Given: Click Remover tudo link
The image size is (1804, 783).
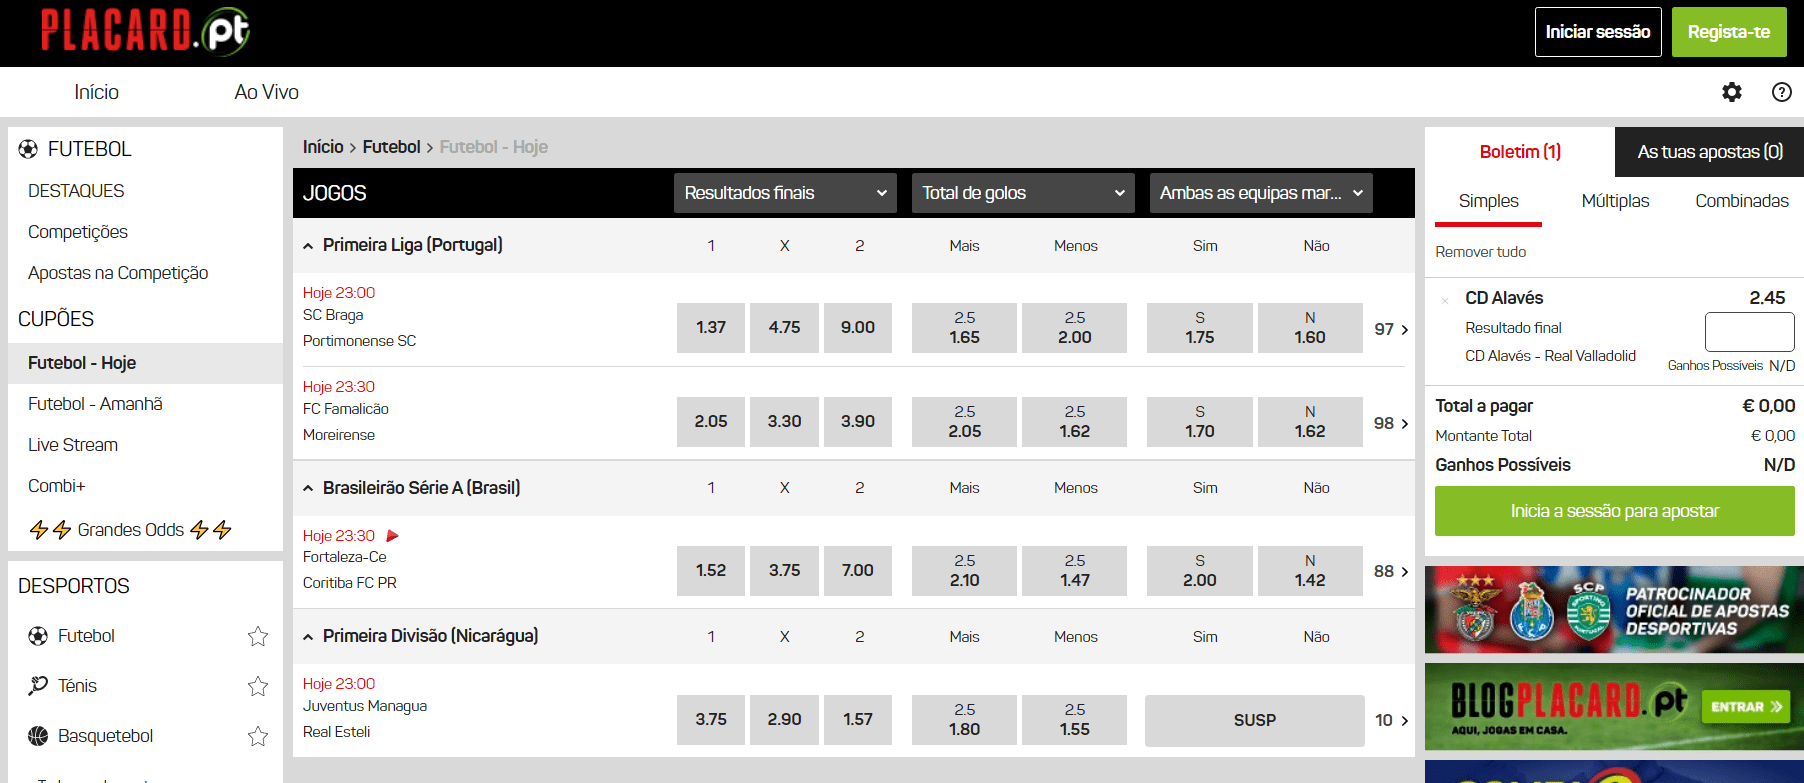Looking at the screenshot, I should (x=1481, y=252).
